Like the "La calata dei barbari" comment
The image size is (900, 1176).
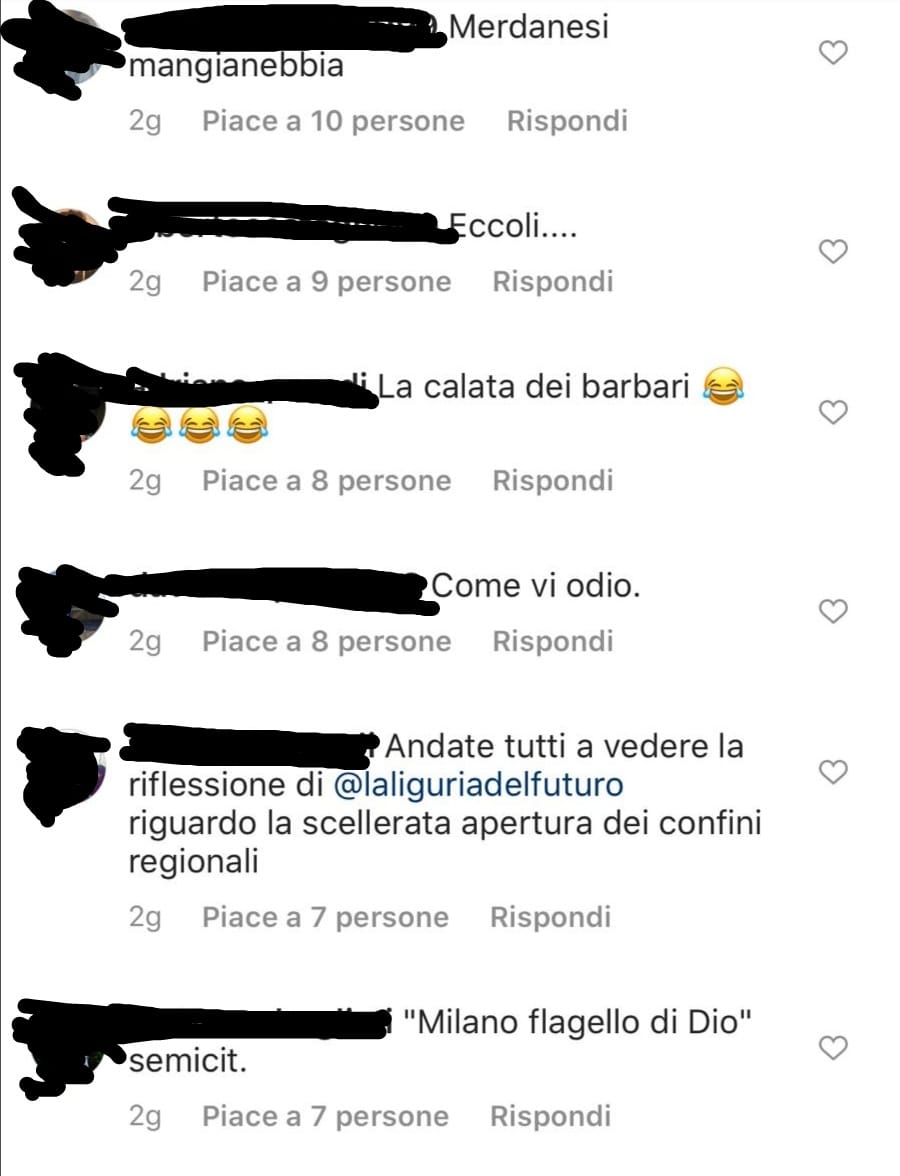(832, 412)
